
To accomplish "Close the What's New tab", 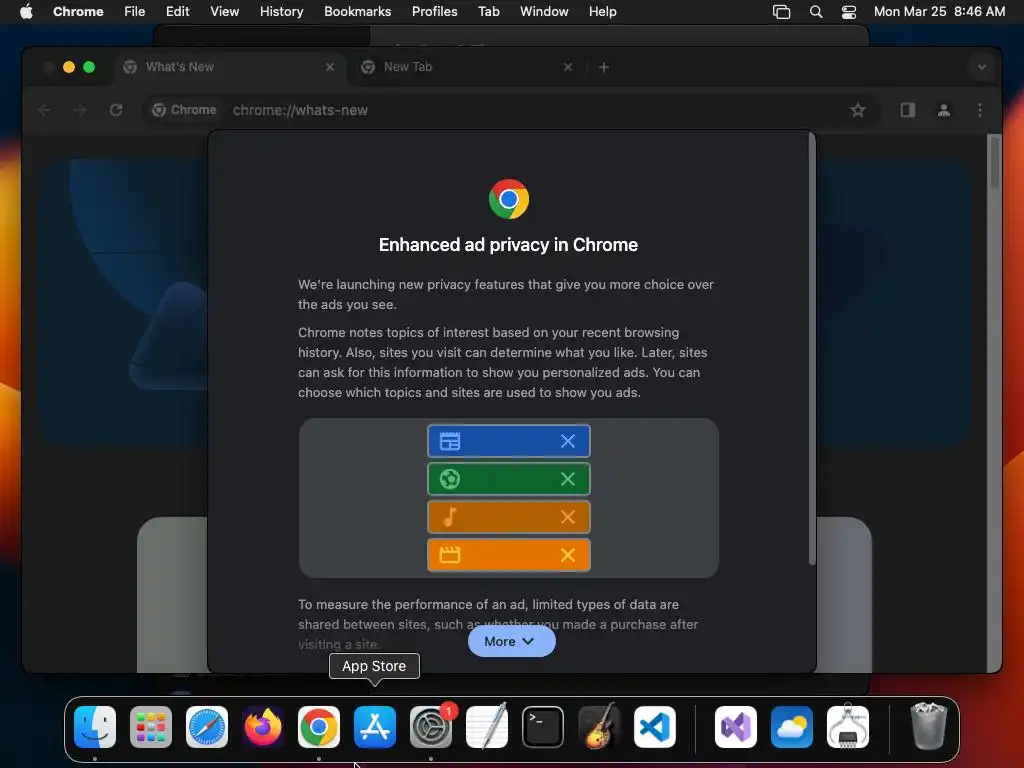I will [330, 67].
